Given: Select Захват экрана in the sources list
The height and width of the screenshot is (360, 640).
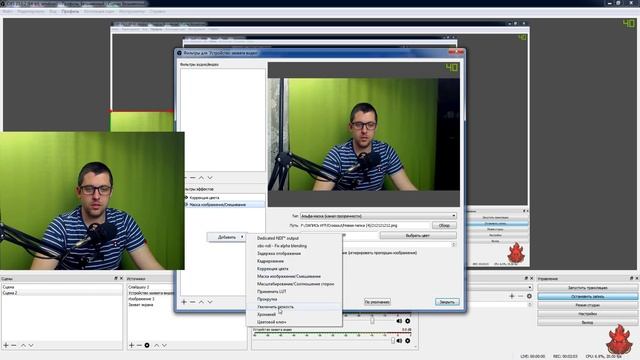Looking at the screenshot, I should pos(141,304).
